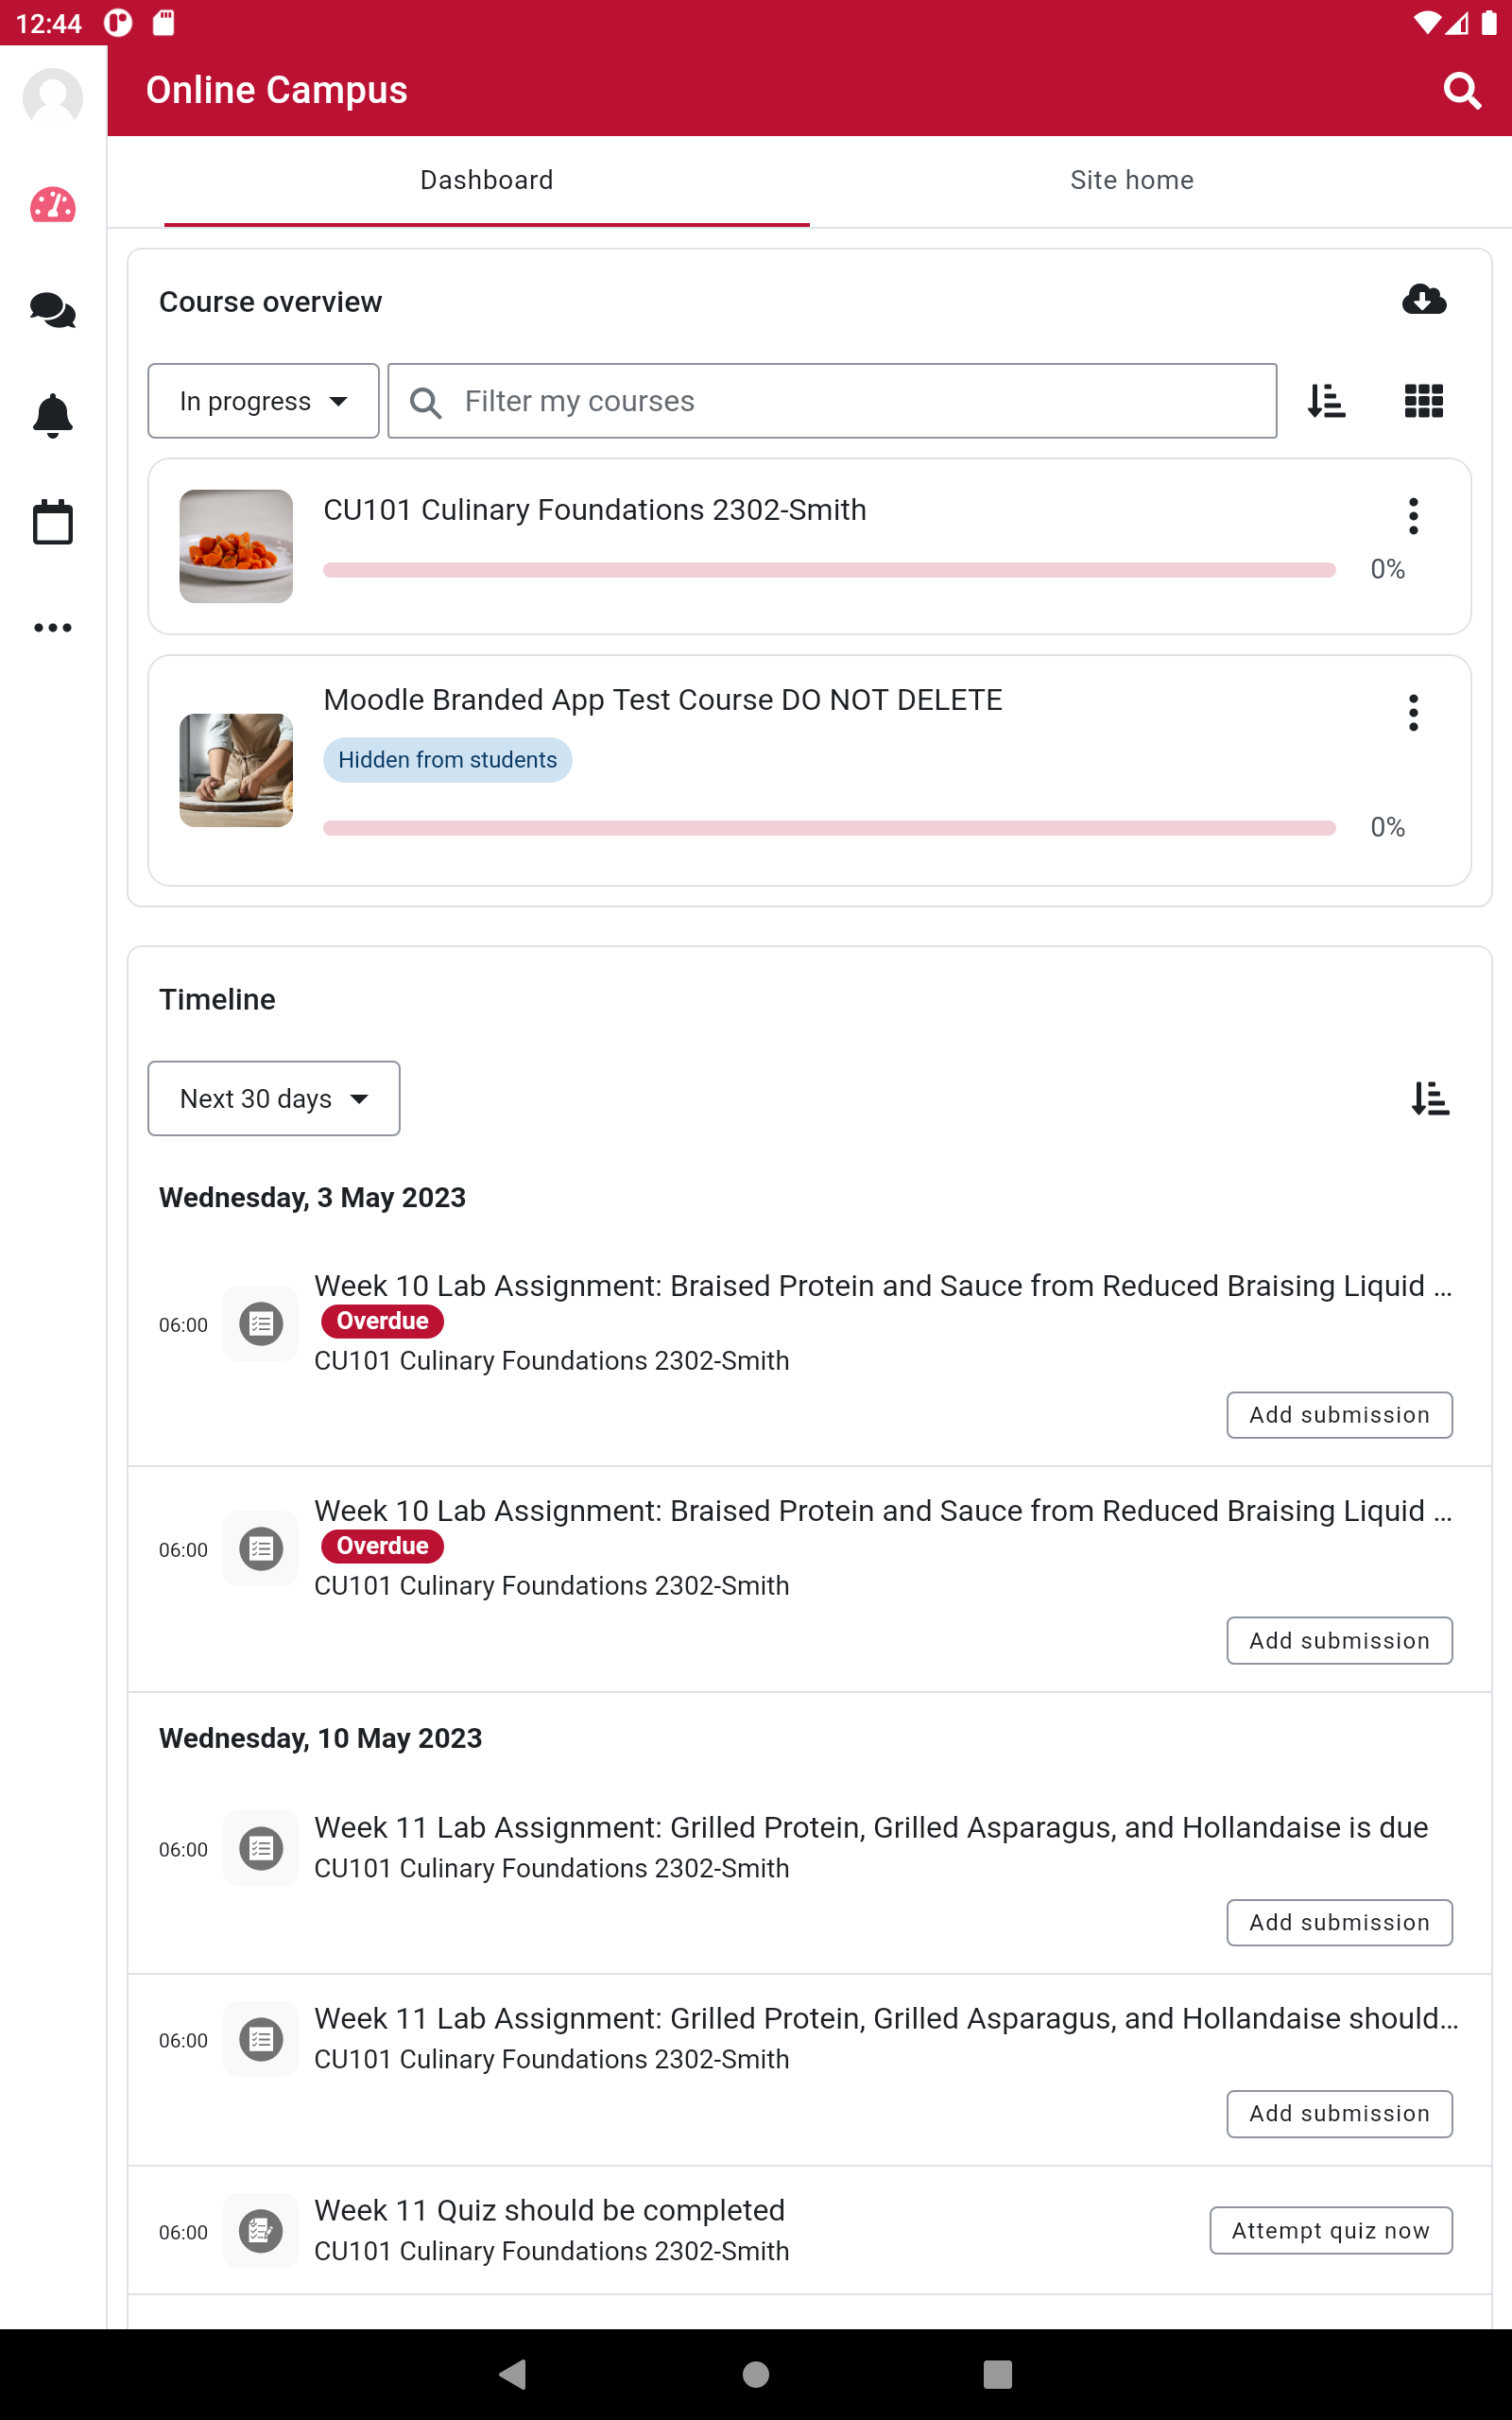Open notifications bell icon
The height and width of the screenshot is (2420, 1512).
[53, 415]
